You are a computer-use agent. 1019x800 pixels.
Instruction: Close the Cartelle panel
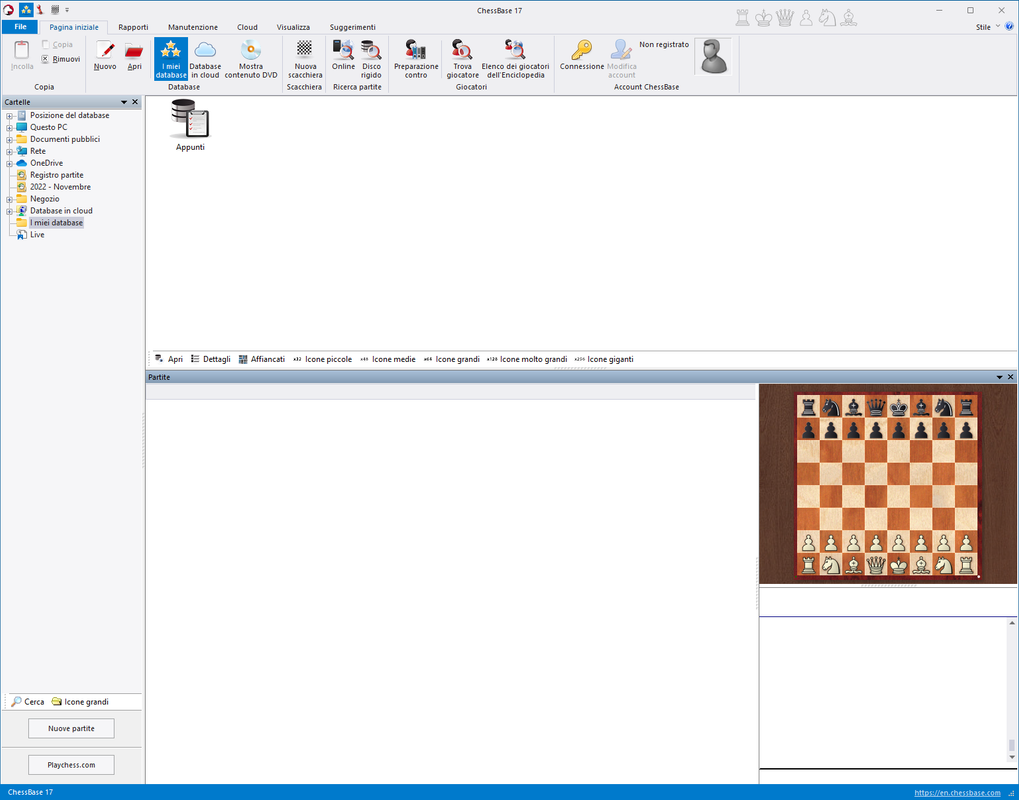click(135, 102)
